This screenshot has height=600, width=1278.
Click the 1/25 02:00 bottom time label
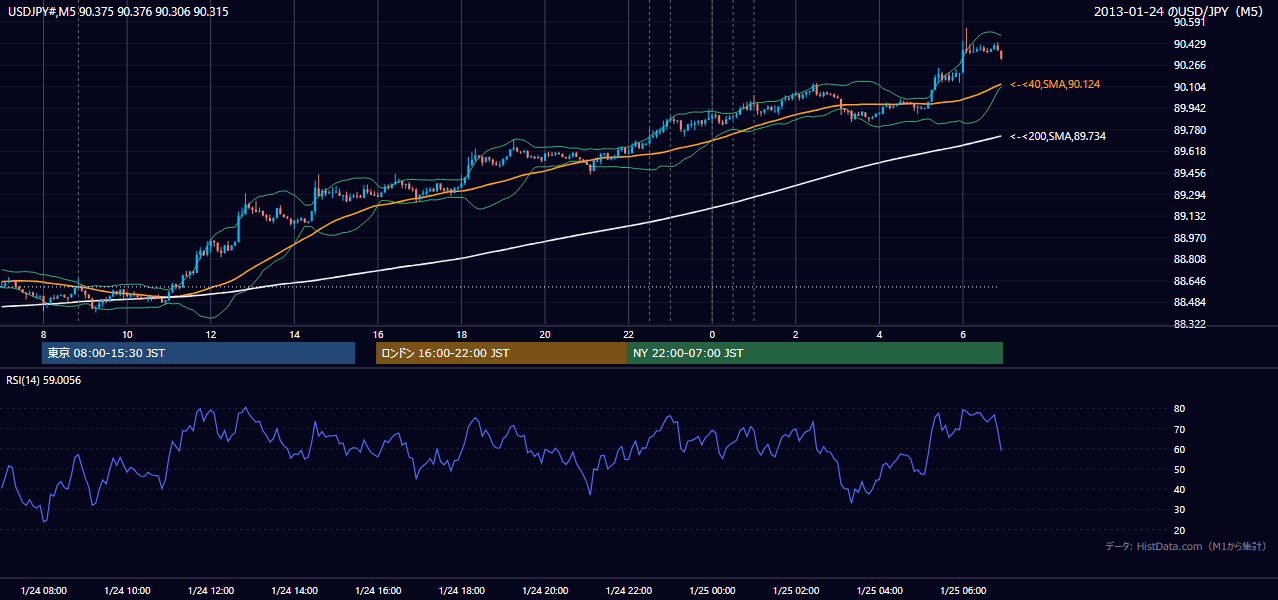tap(796, 591)
